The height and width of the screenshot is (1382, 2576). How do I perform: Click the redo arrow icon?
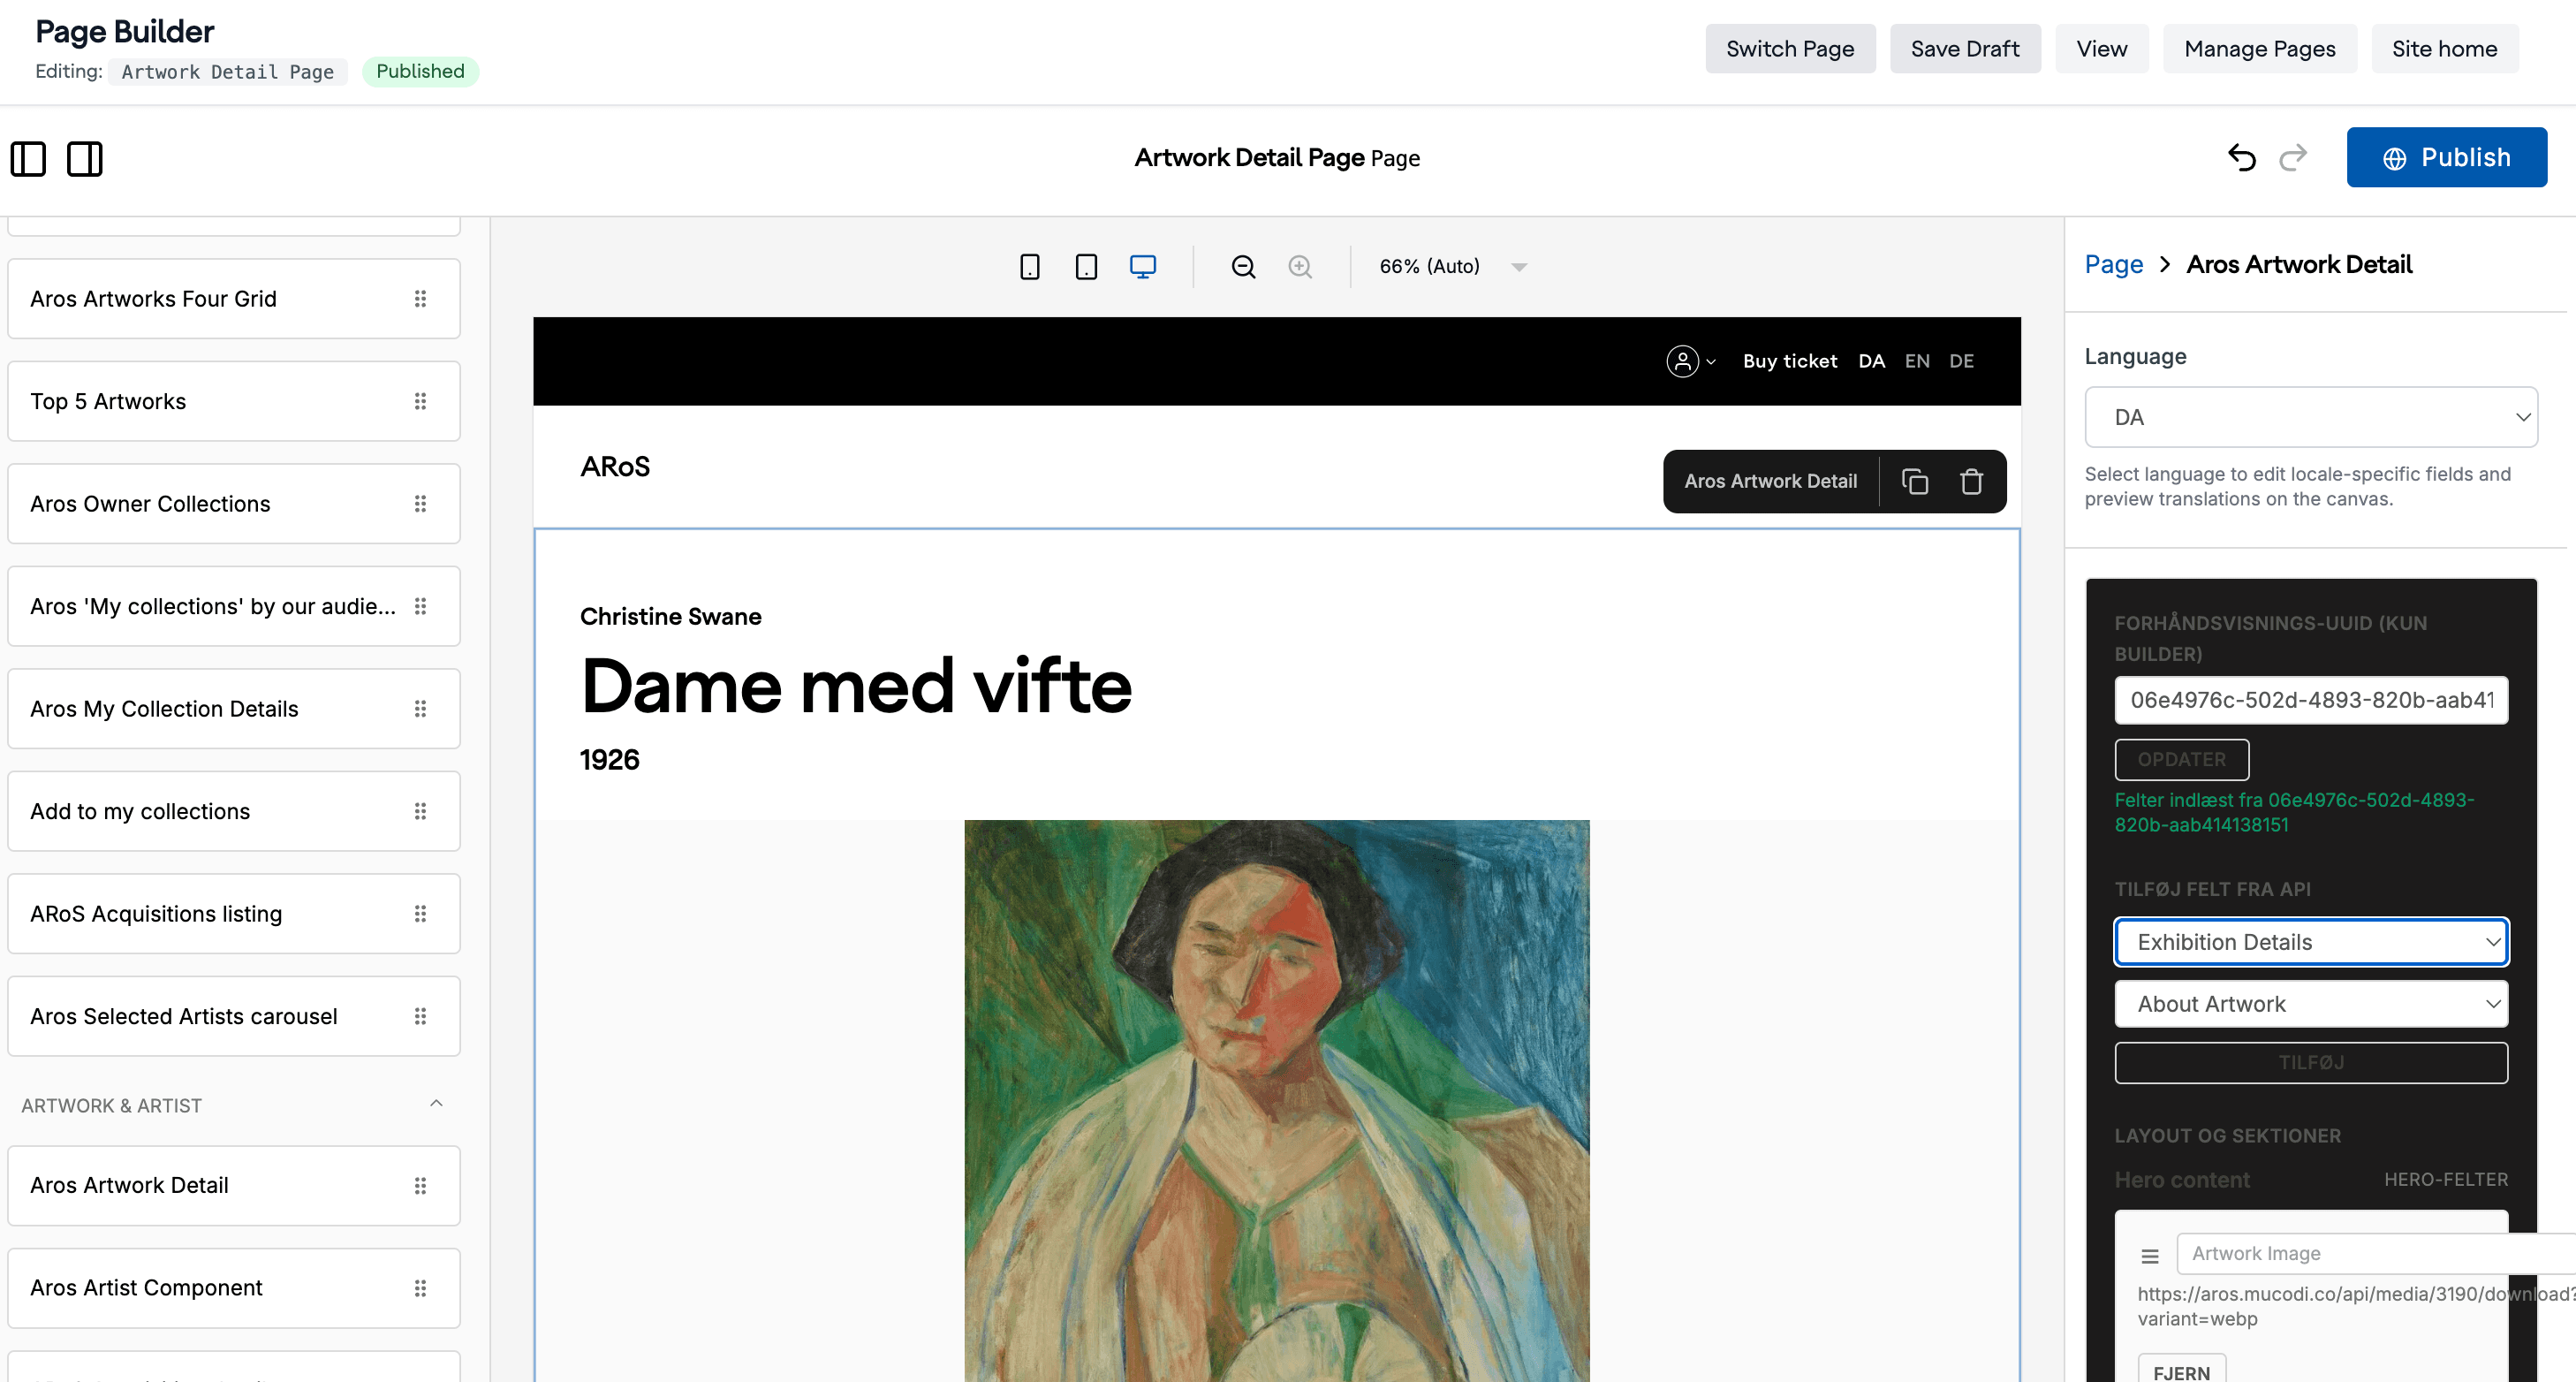coord(2293,157)
